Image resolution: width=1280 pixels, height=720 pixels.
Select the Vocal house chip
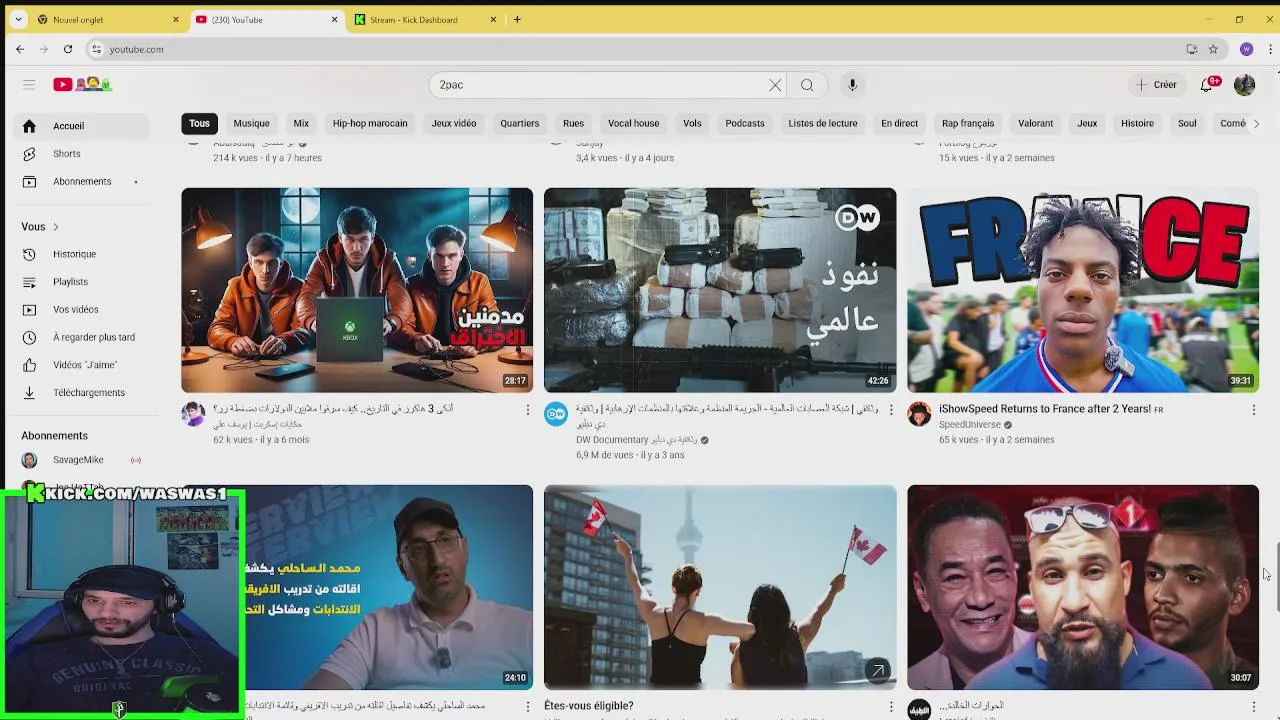pyautogui.click(x=633, y=124)
